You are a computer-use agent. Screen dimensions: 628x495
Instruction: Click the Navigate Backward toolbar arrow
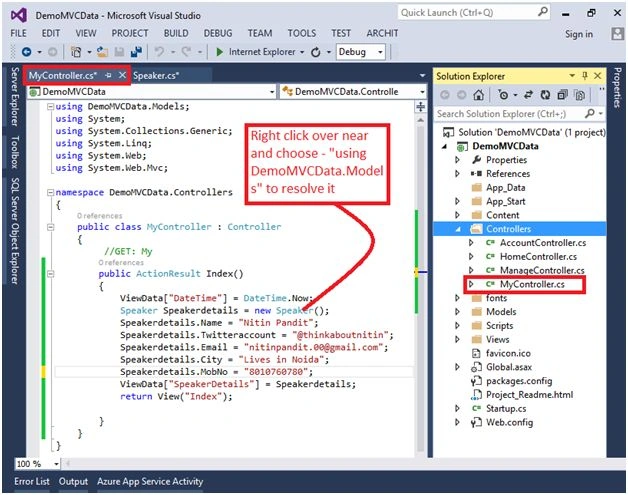tap(27, 52)
